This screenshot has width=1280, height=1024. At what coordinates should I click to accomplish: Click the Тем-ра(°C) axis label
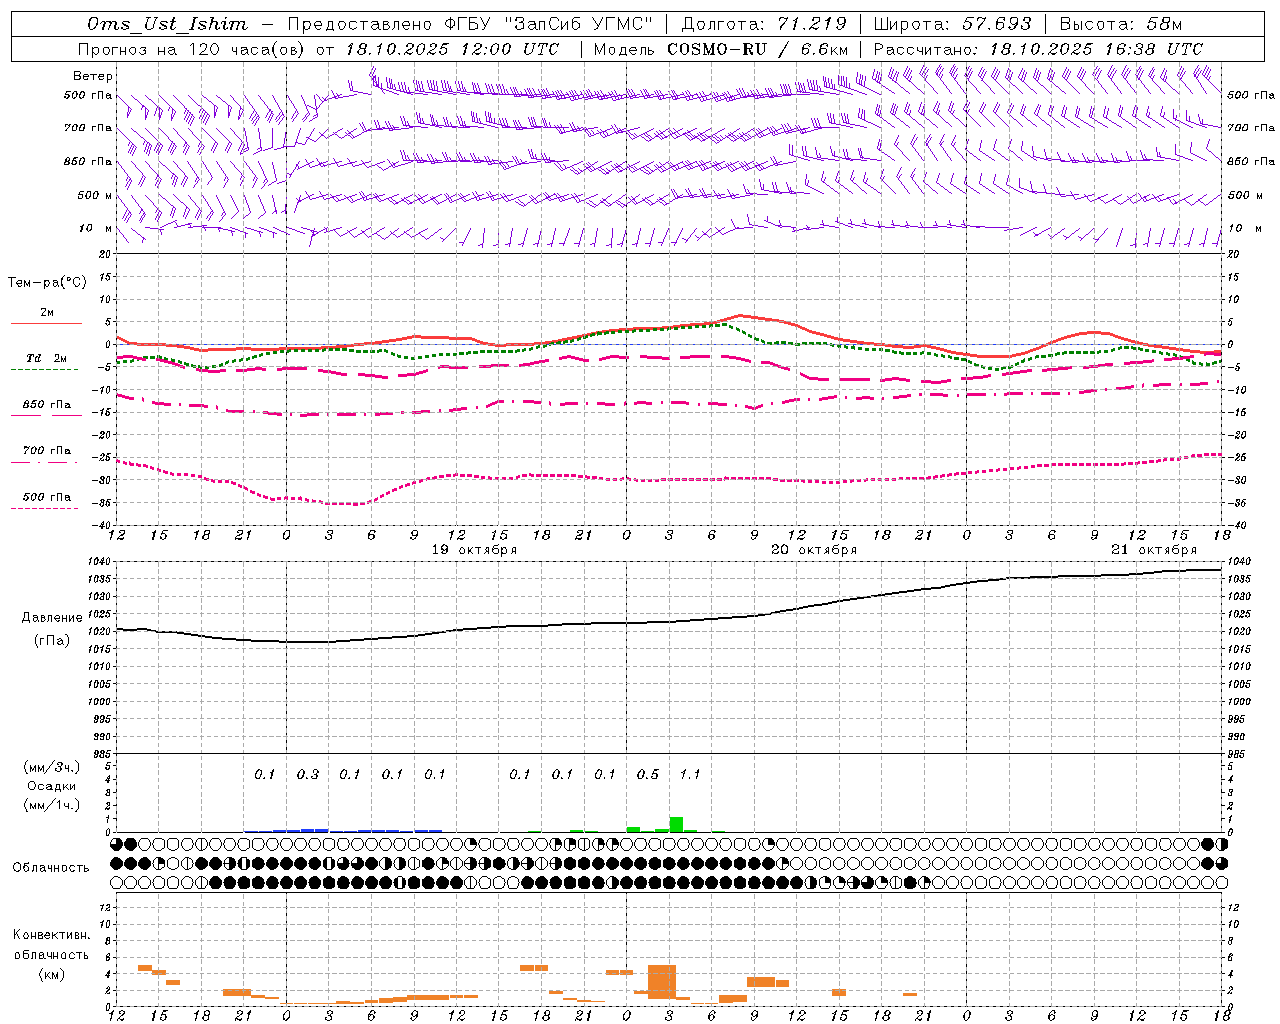(x=47, y=283)
